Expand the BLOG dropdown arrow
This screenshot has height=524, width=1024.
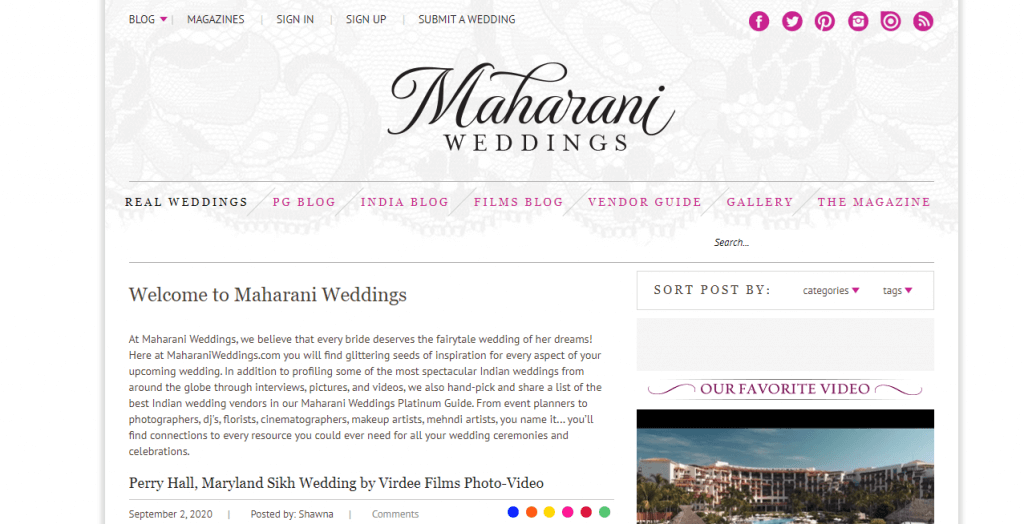click(163, 20)
